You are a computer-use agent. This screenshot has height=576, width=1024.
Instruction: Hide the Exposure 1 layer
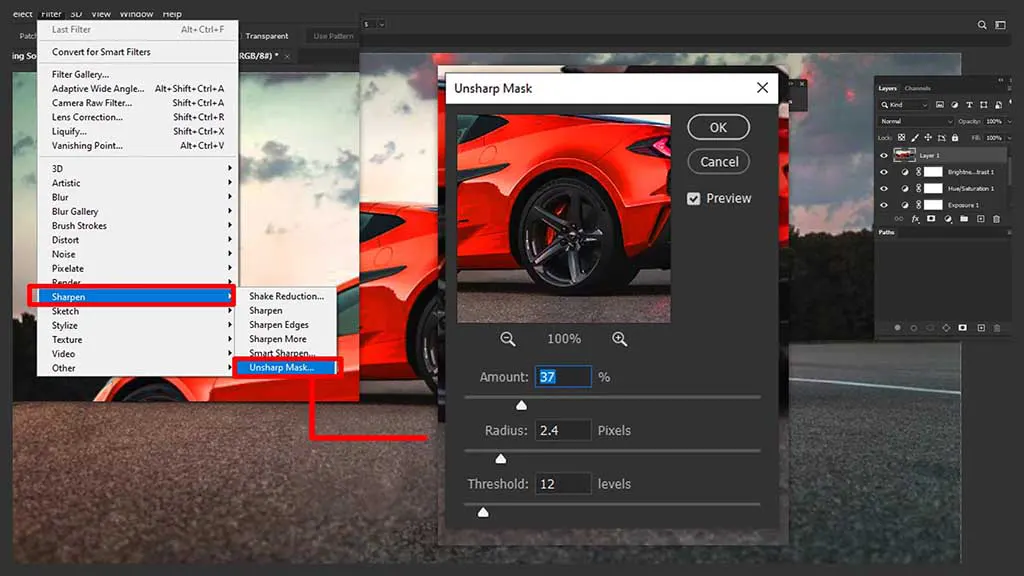pos(884,205)
